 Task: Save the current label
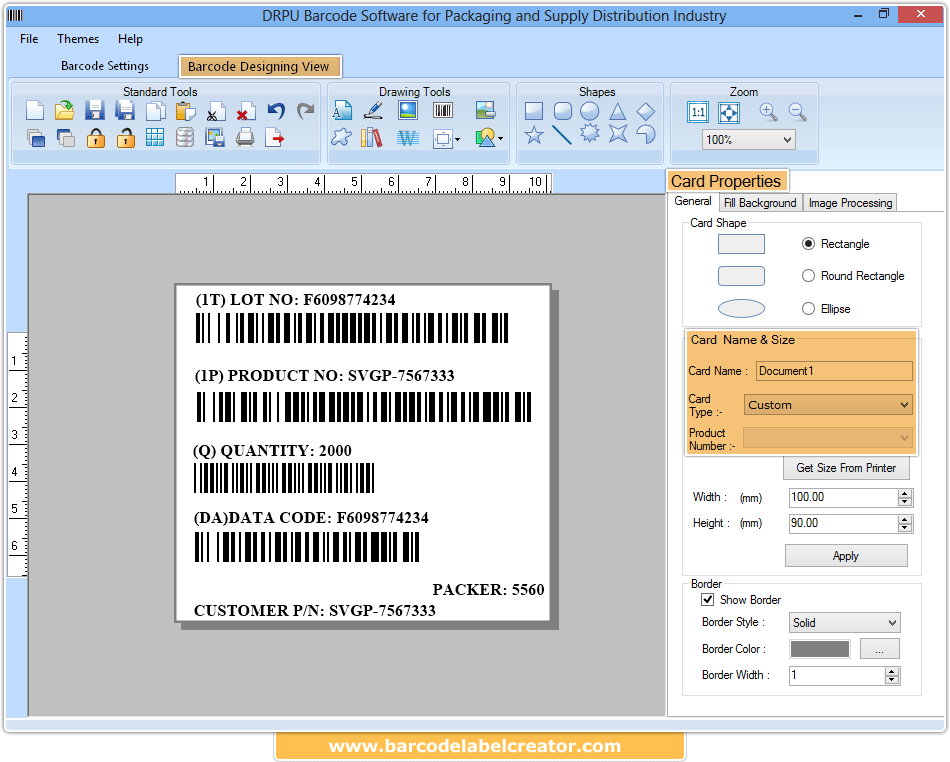[95, 111]
